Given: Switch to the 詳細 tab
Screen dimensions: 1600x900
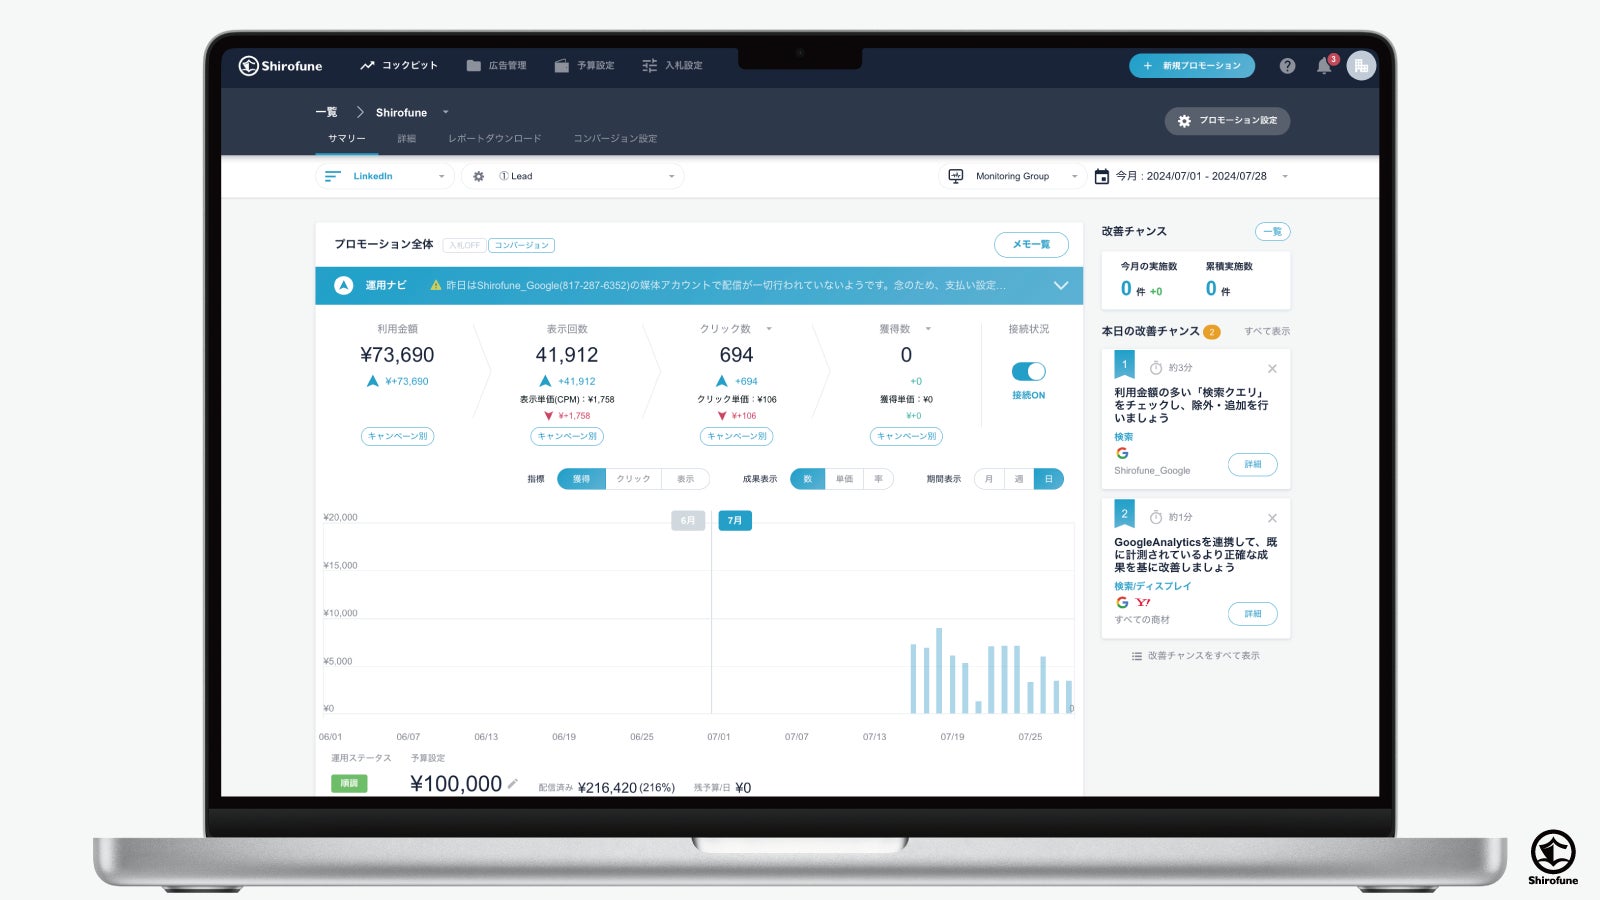Looking at the screenshot, I should tap(406, 139).
